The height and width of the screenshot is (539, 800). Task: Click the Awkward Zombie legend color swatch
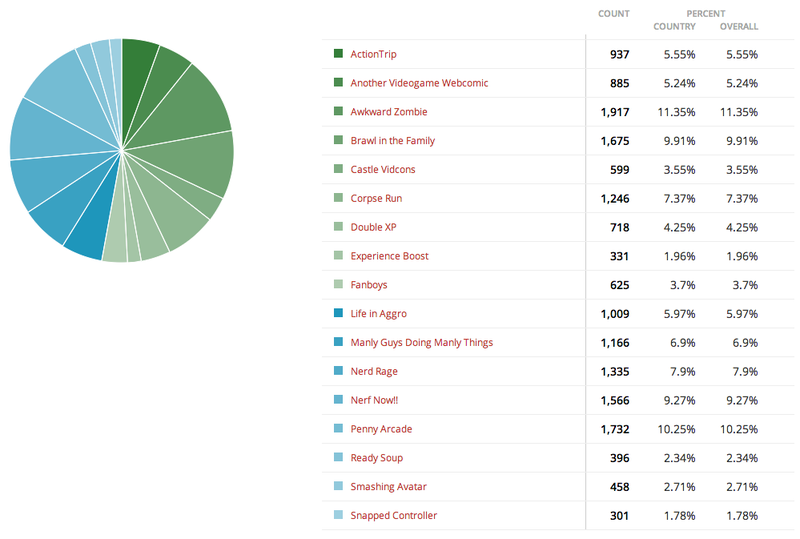(338, 111)
